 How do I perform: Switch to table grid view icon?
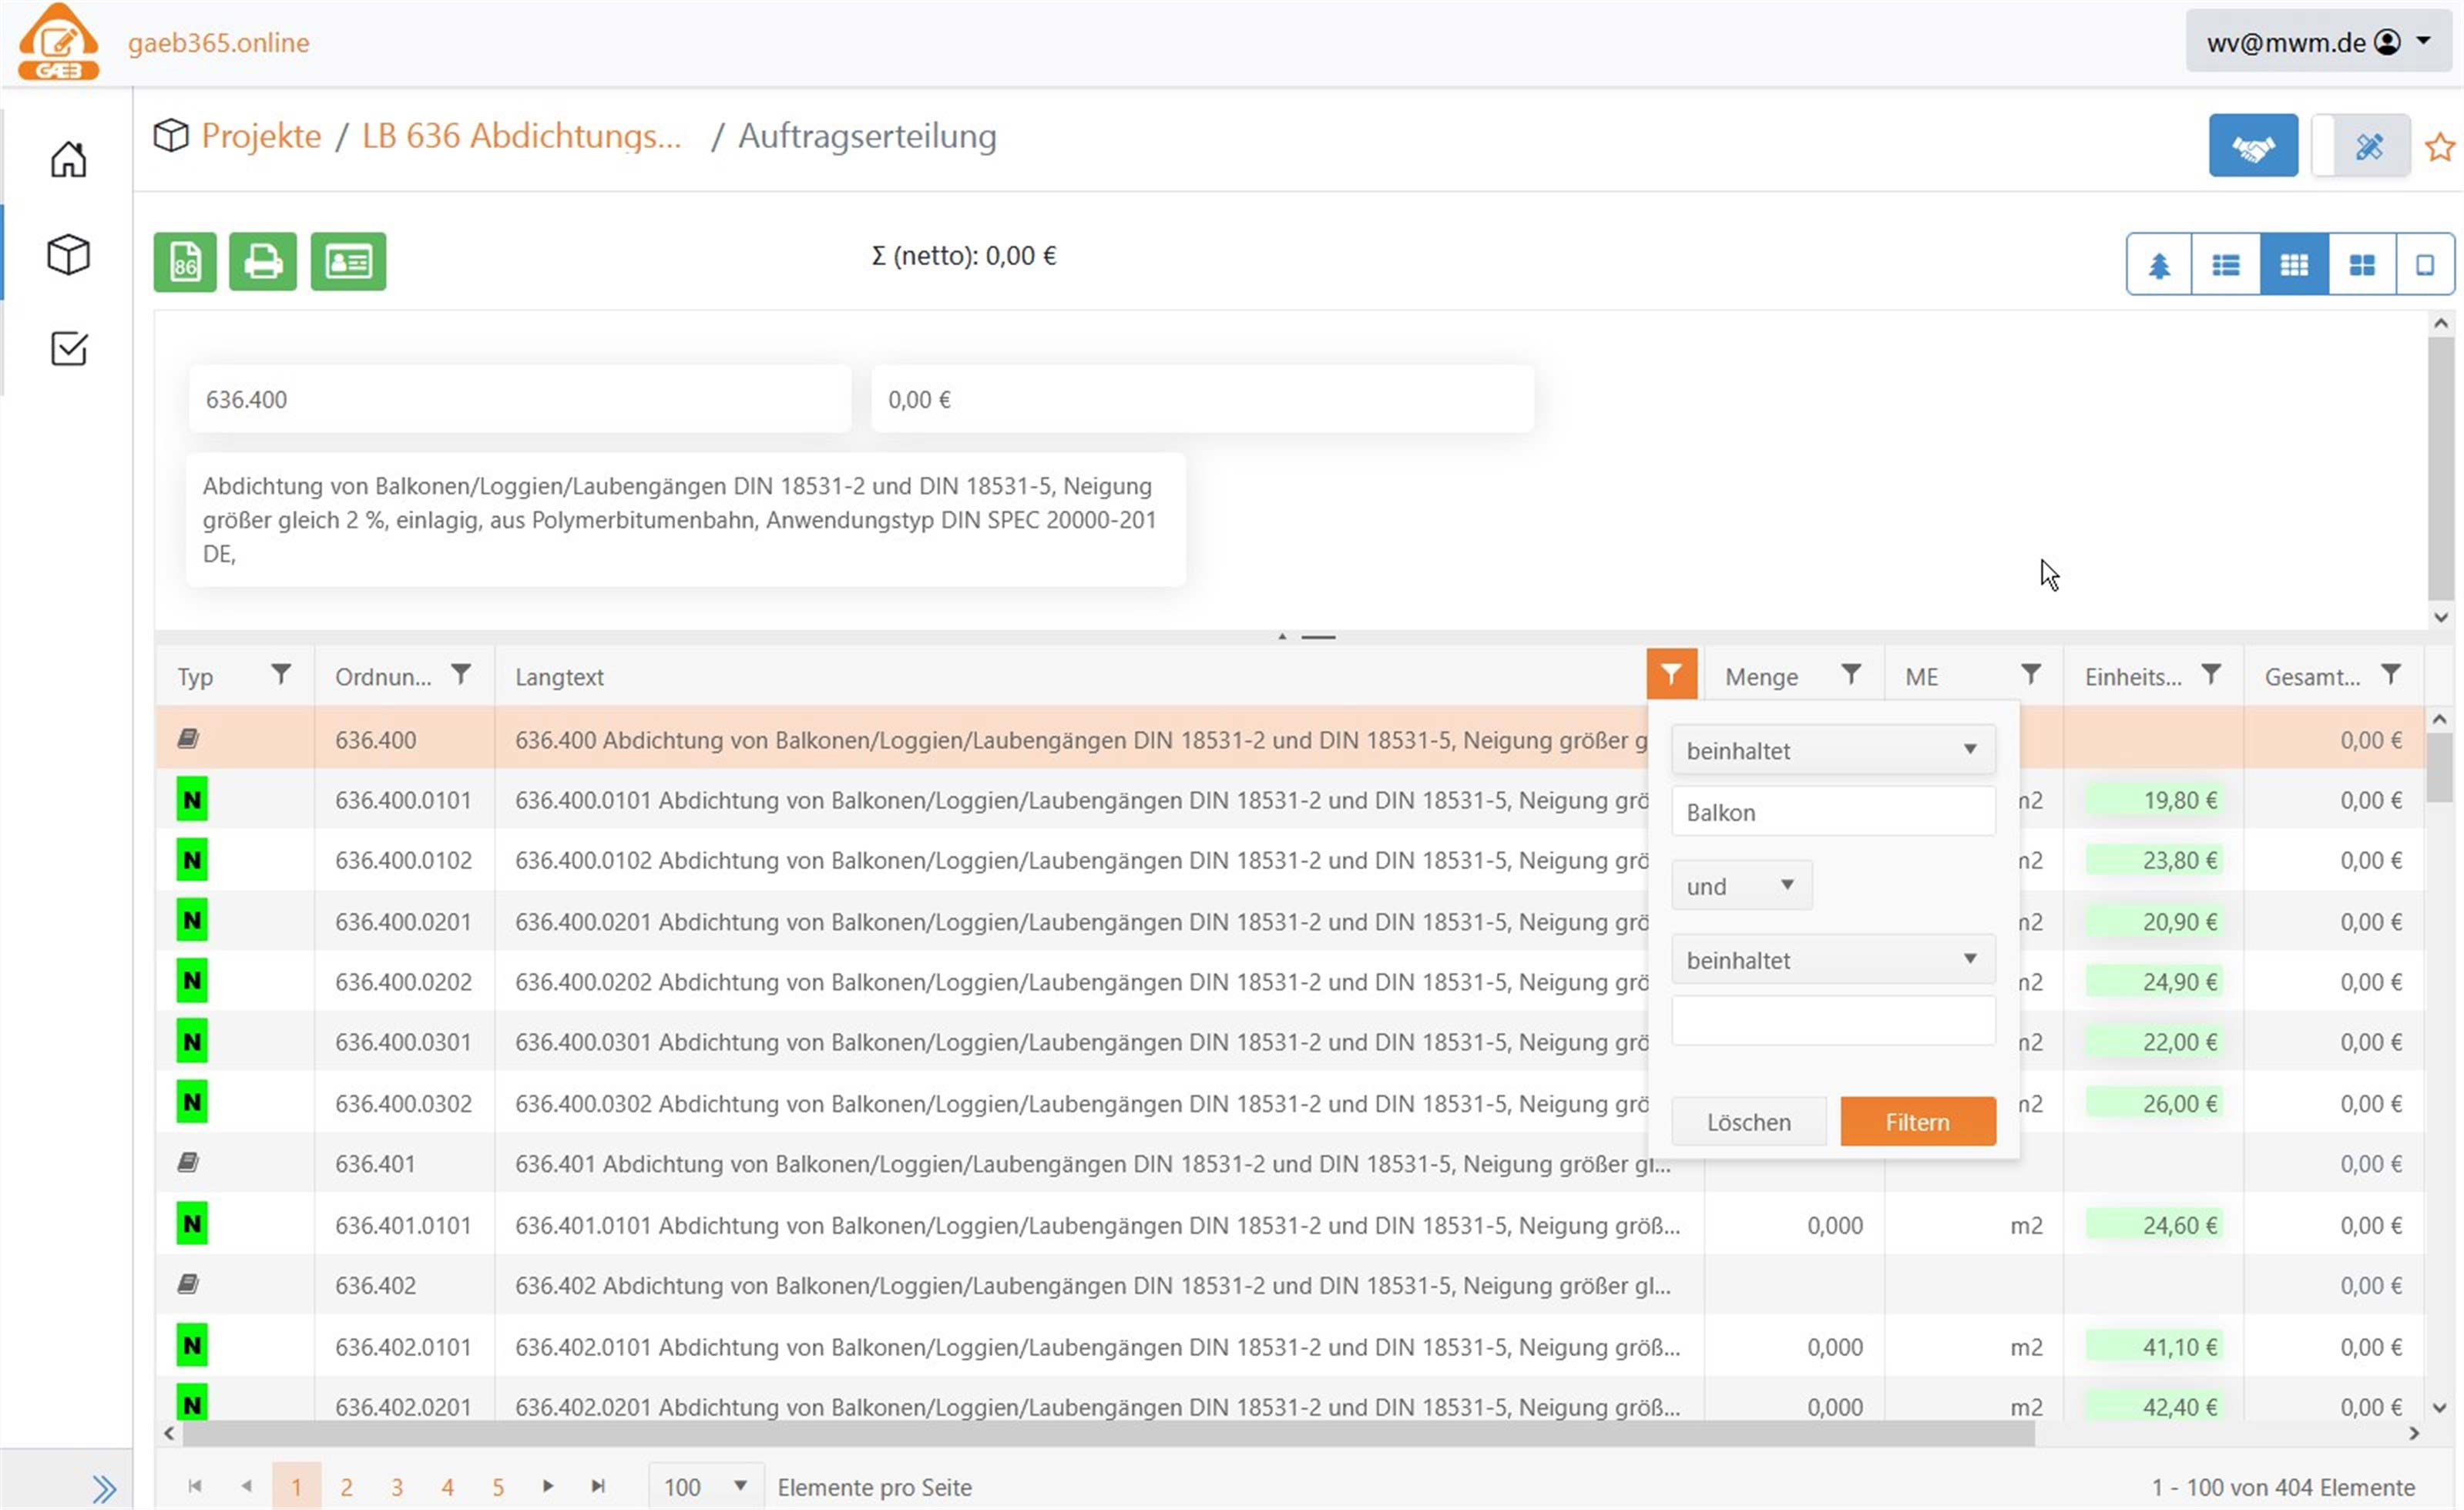click(2294, 264)
